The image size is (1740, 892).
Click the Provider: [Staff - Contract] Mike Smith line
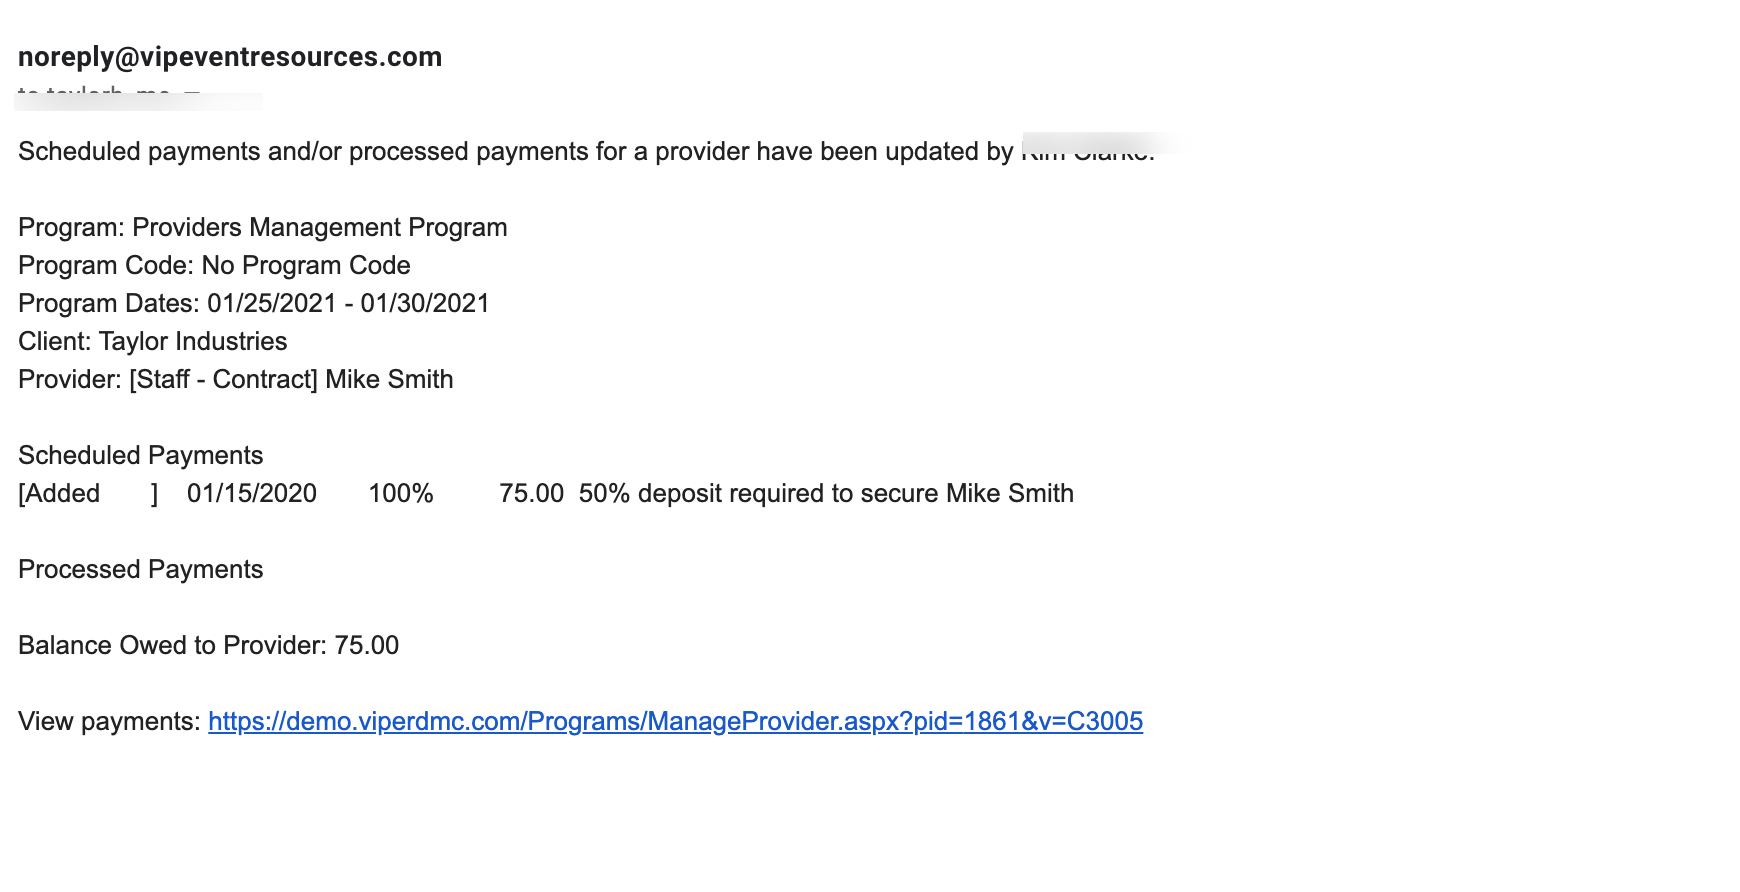[236, 380]
